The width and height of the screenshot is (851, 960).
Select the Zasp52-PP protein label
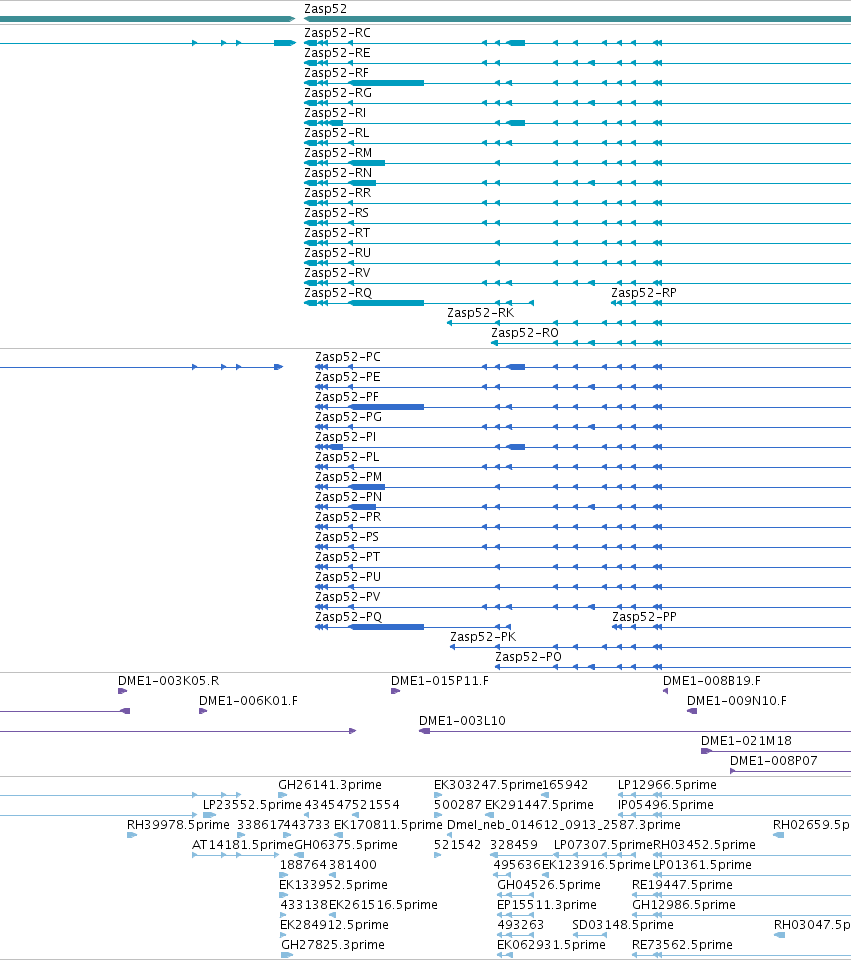645,617
